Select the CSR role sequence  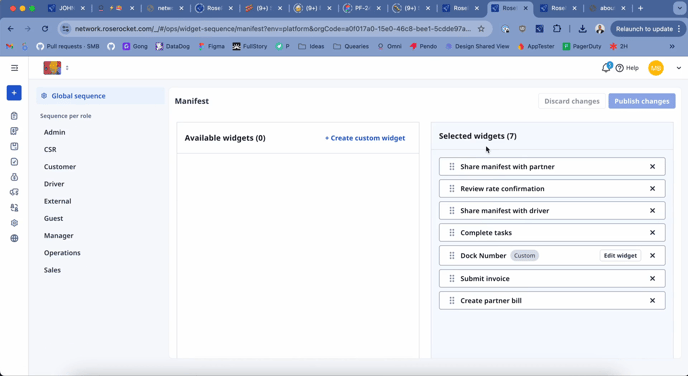[50, 149]
